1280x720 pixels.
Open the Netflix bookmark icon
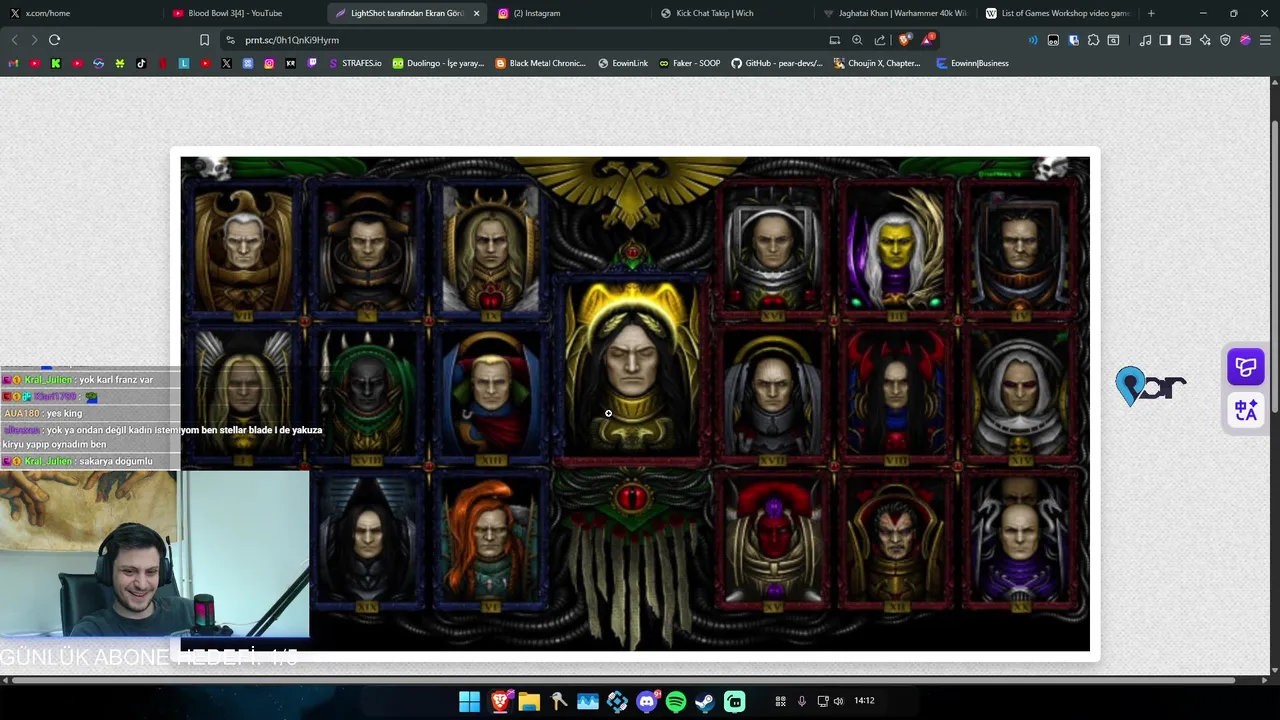(x=162, y=63)
